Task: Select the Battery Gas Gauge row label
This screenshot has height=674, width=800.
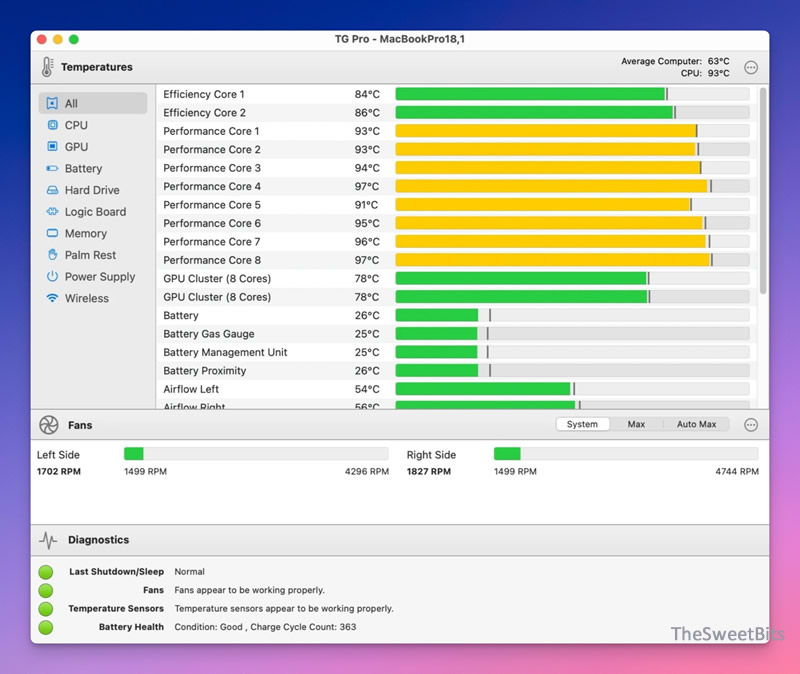Action: point(209,334)
